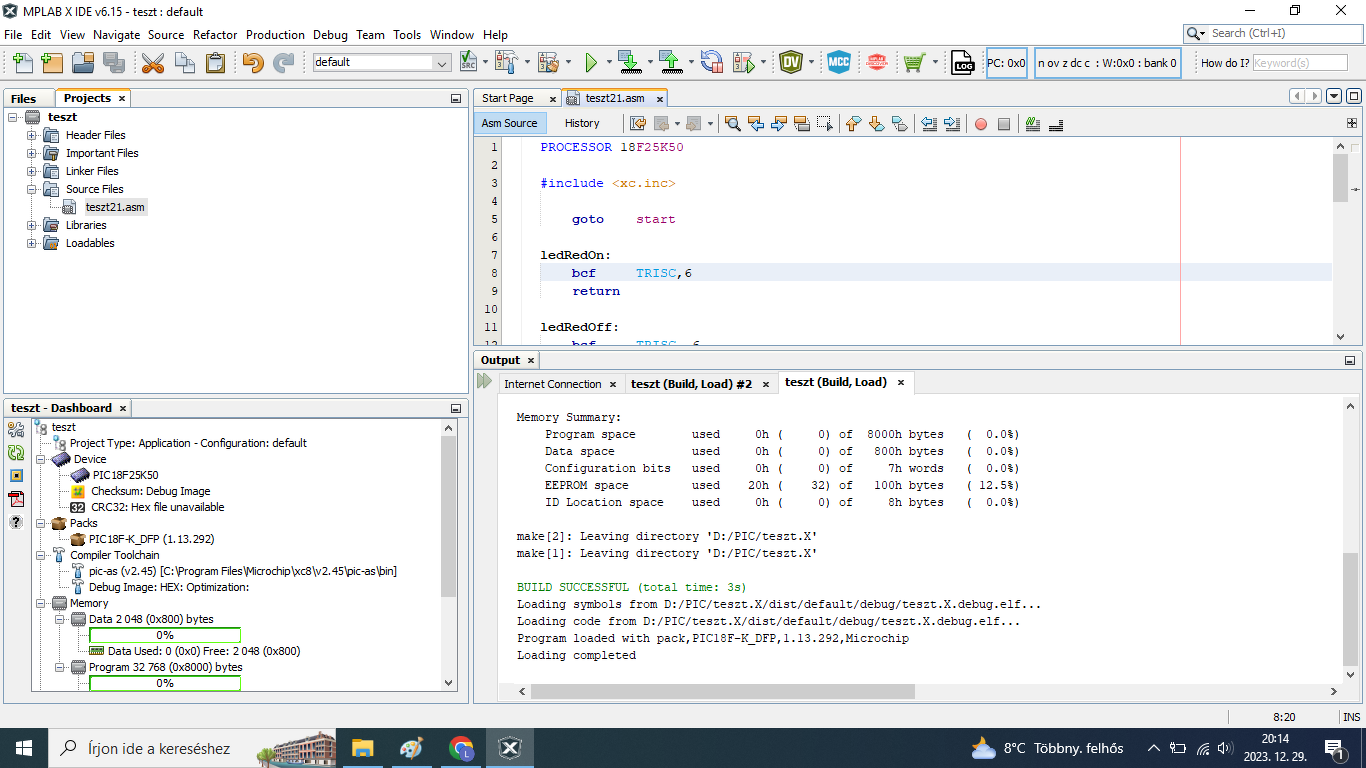This screenshot has height=768, width=1366.
Task: Click the How do I keyword search field
Action: coord(1300,63)
